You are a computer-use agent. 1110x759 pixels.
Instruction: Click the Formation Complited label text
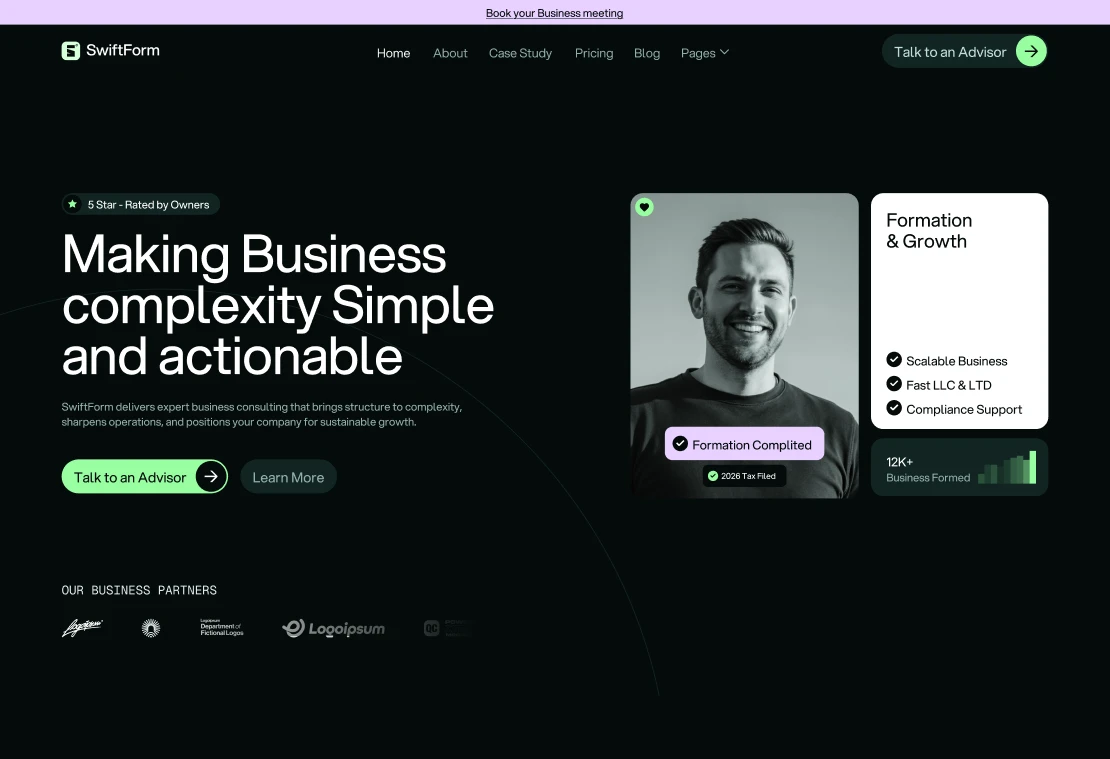click(752, 445)
